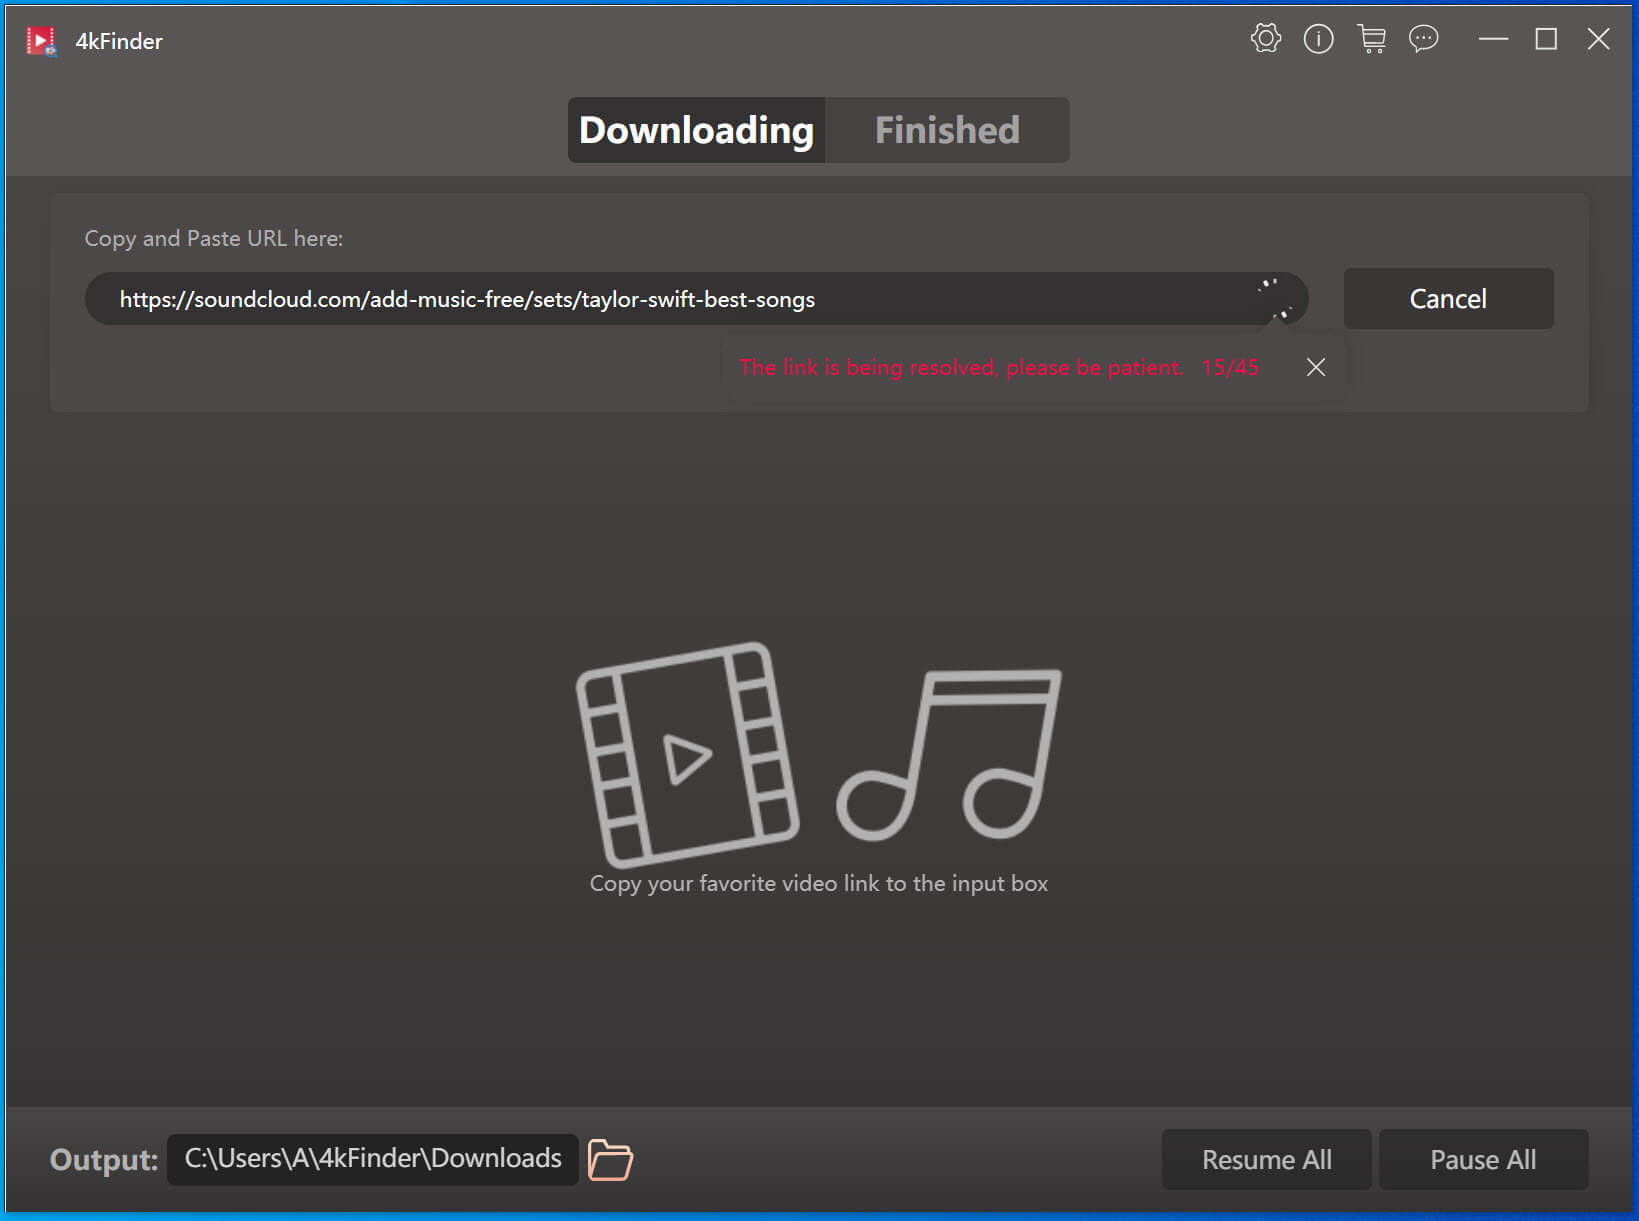Minimize the 4kFinder window
Image resolution: width=1639 pixels, height=1221 pixels.
[x=1493, y=39]
